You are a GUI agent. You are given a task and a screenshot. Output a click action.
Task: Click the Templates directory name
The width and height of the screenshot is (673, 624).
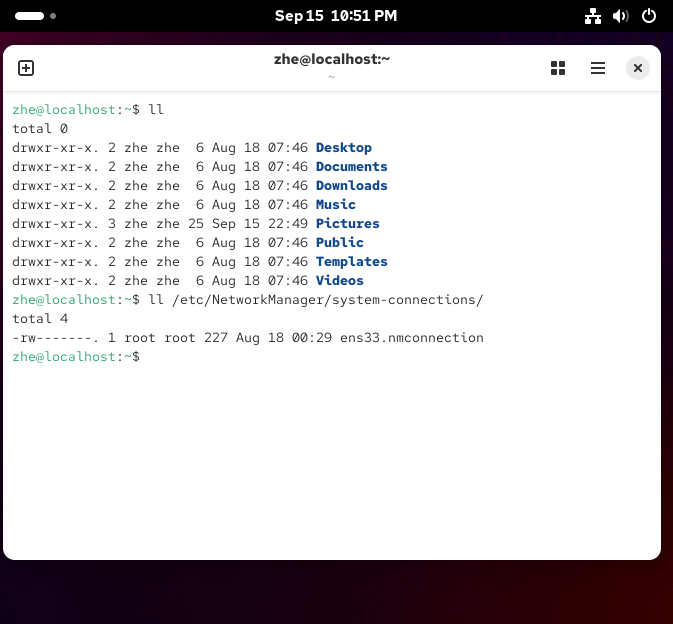click(352, 261)
